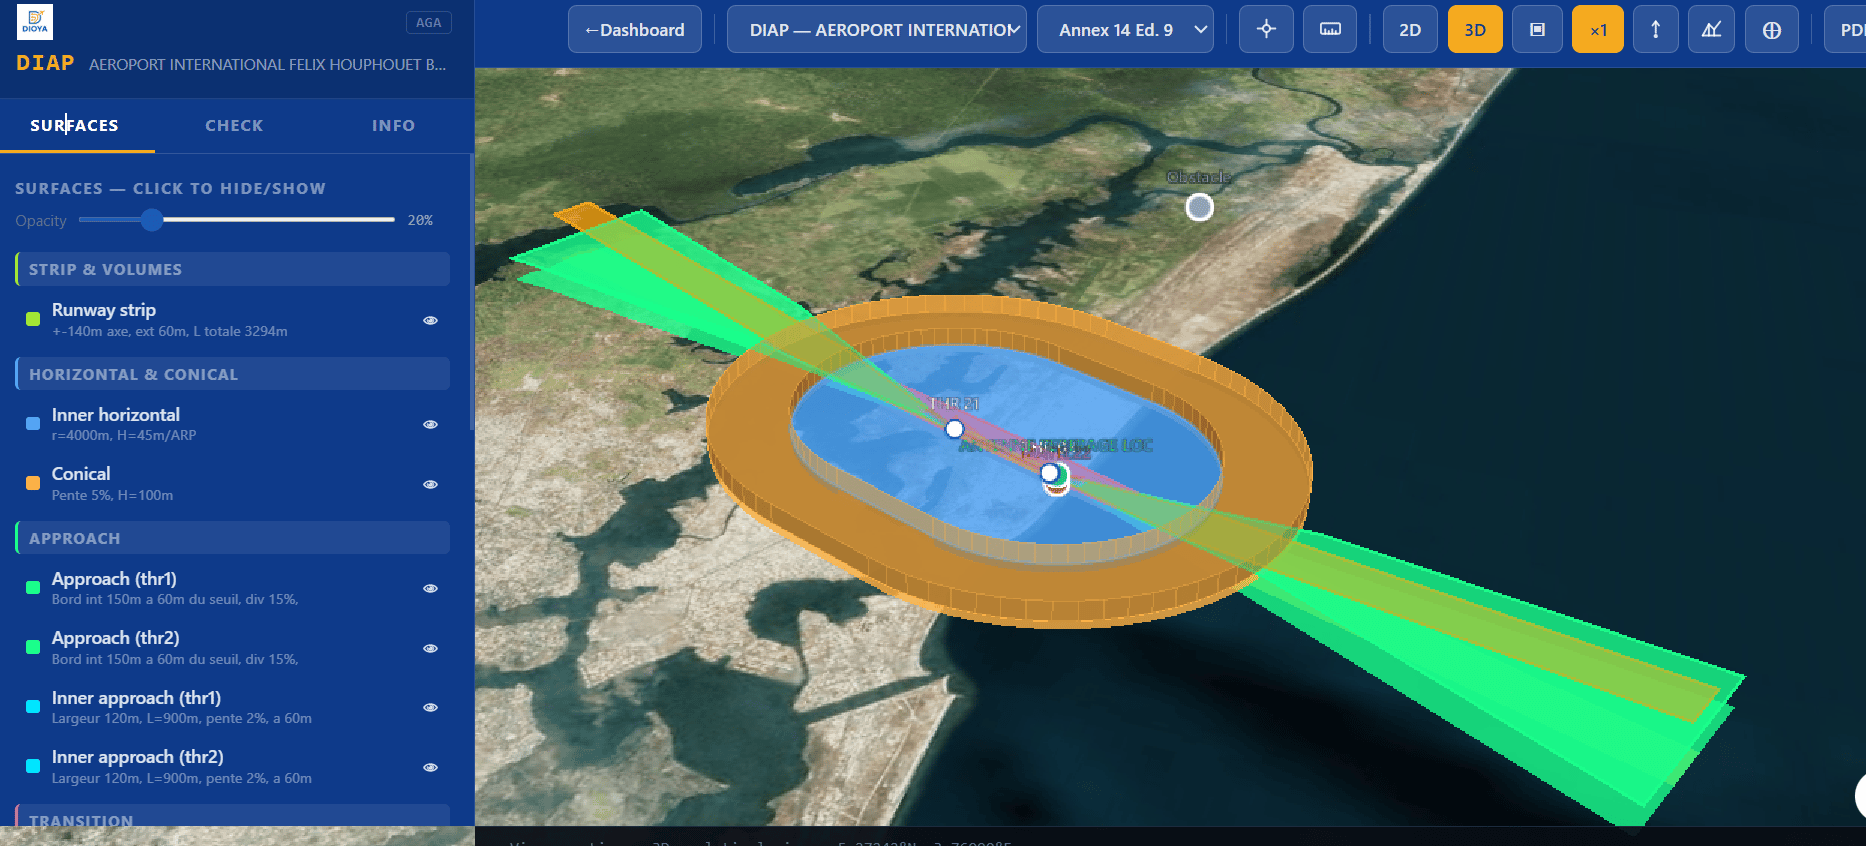Collapse the APPROACH section header
1866x846 pixels.
pyautogui.click(x=232, y=538)
